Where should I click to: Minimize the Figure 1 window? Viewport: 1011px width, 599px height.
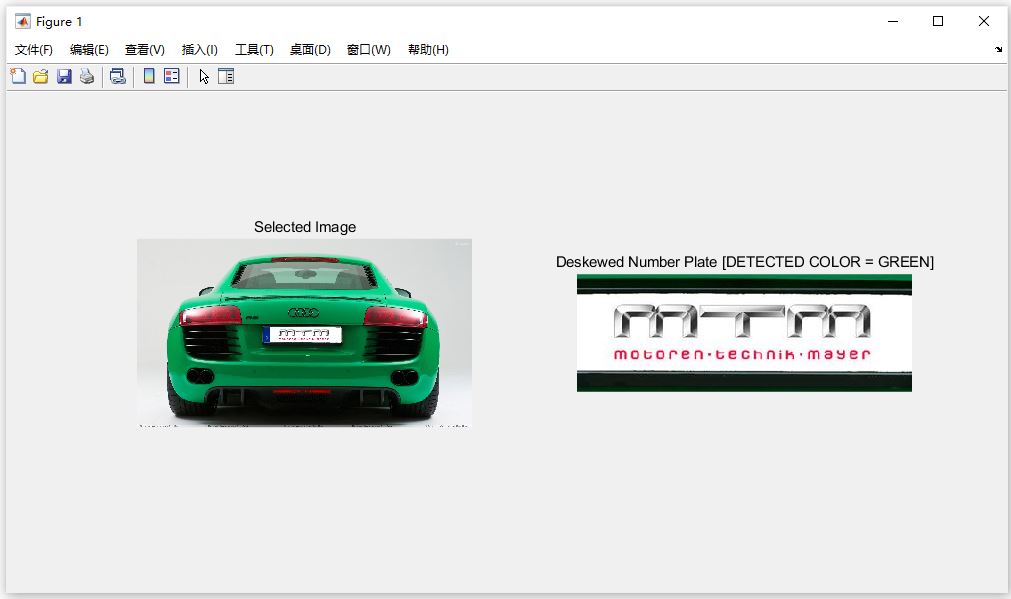[x=893, y=21]
